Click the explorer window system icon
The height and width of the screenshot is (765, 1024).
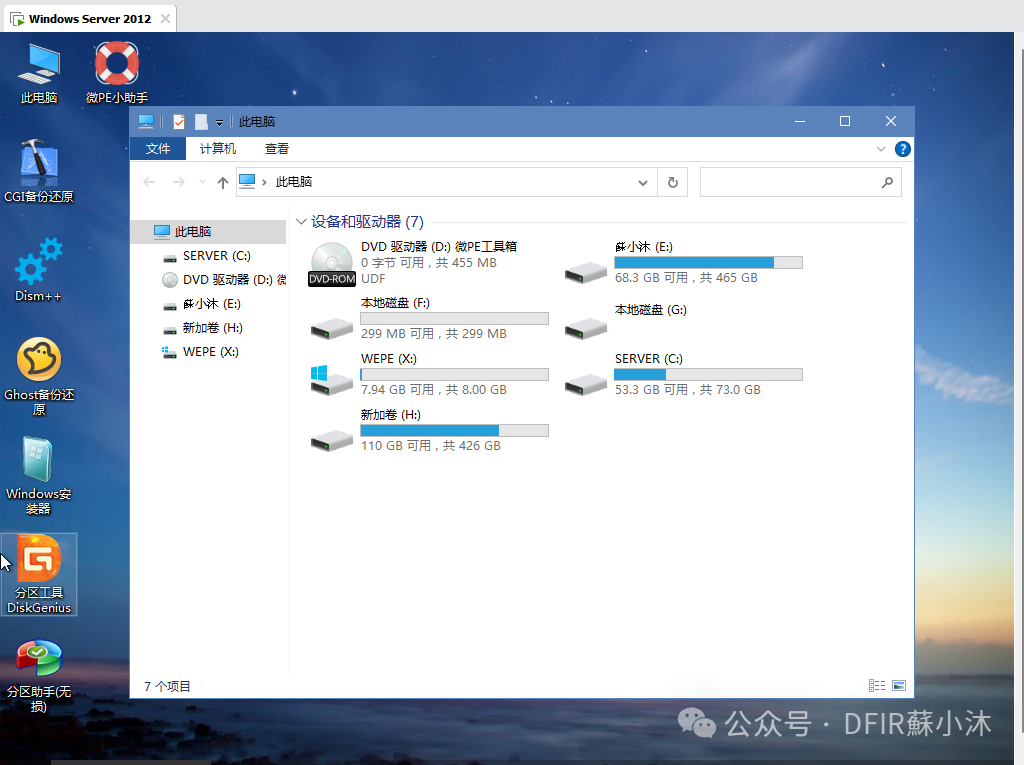[146, 122]
